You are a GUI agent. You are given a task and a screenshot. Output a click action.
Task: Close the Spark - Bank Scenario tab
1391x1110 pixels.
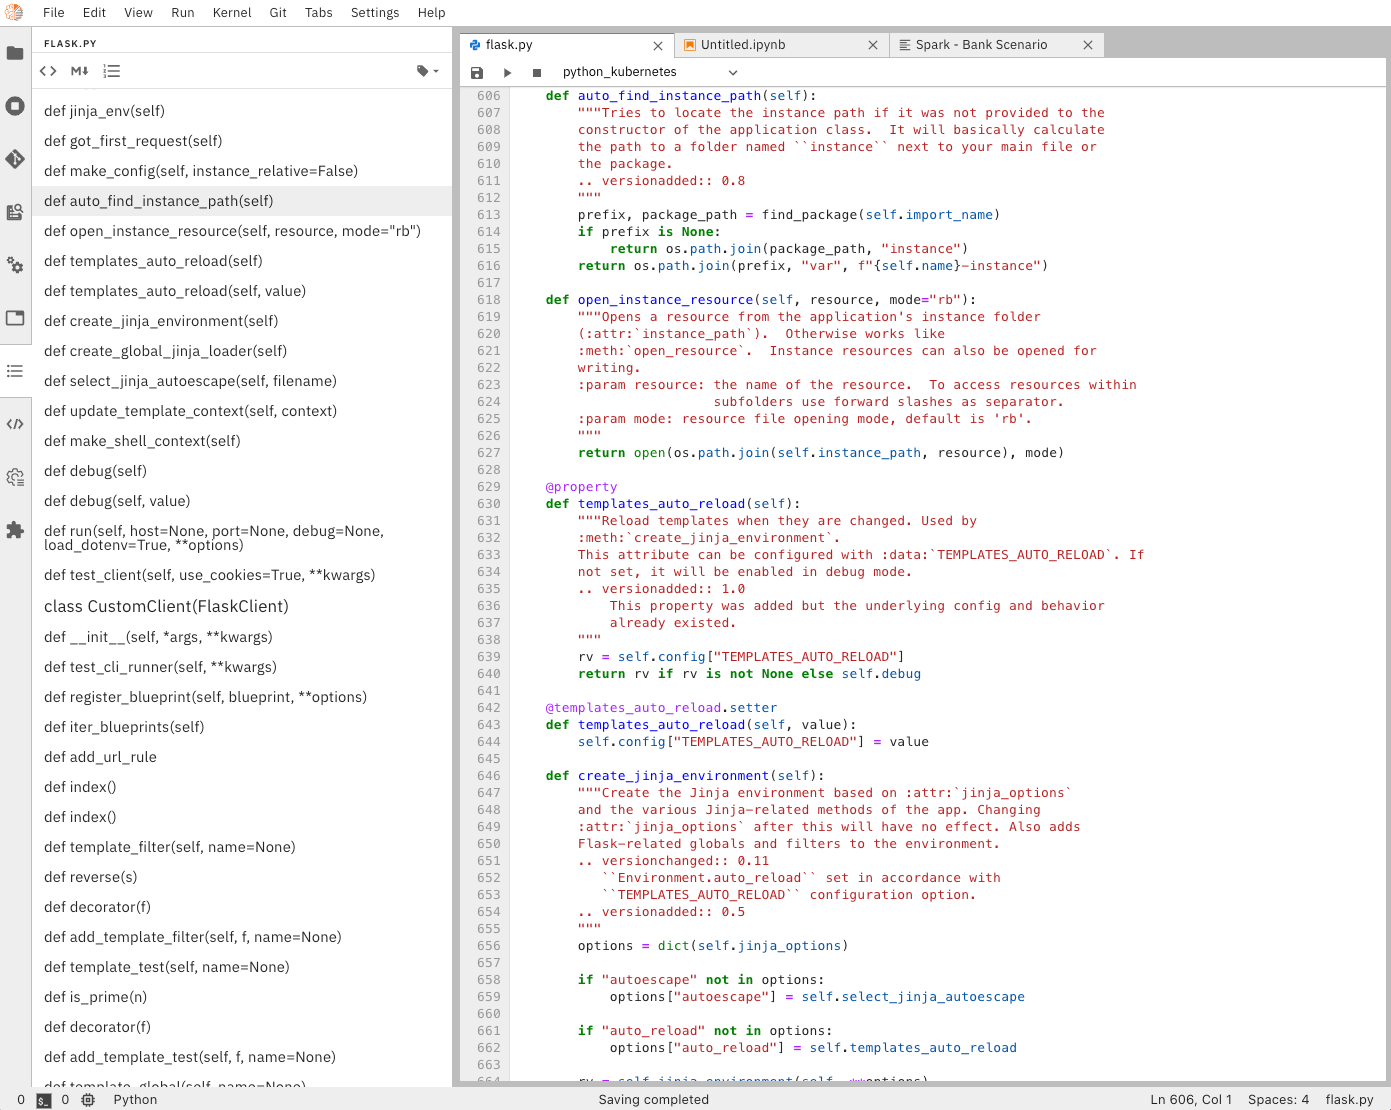click(1088, 45)
